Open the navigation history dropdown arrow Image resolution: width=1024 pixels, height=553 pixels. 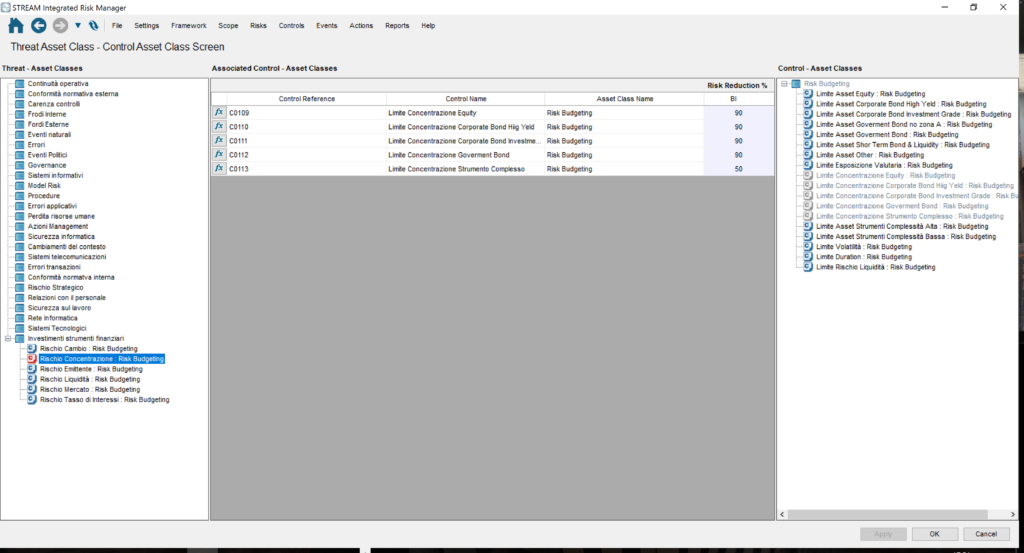coord(78,25)
